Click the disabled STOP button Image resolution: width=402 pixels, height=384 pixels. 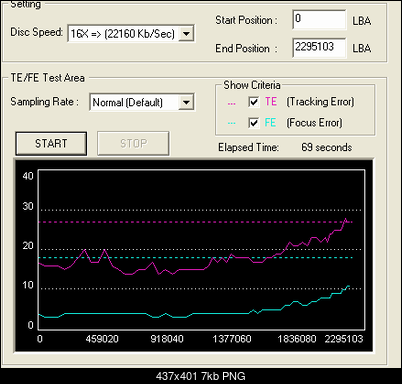(x=133, y=144)
